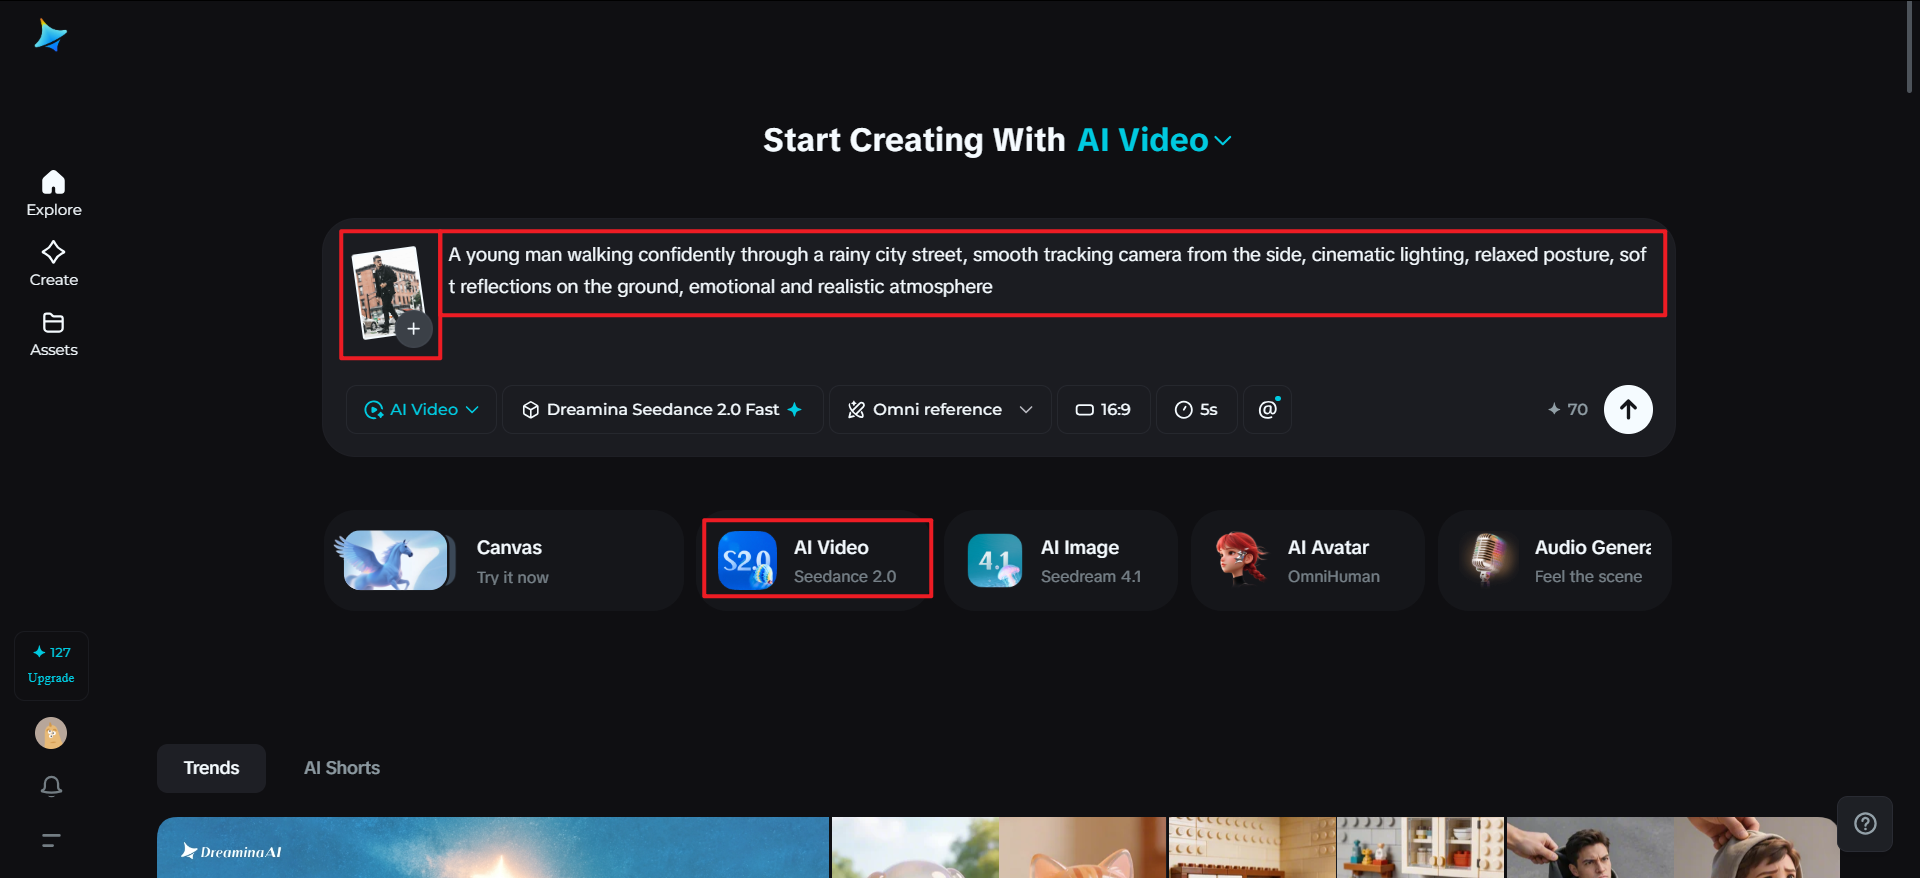1920x878 pixels.
Task: Choose the Dreamina Seedance 2.0 Fast model
Action: click(662, 409)
